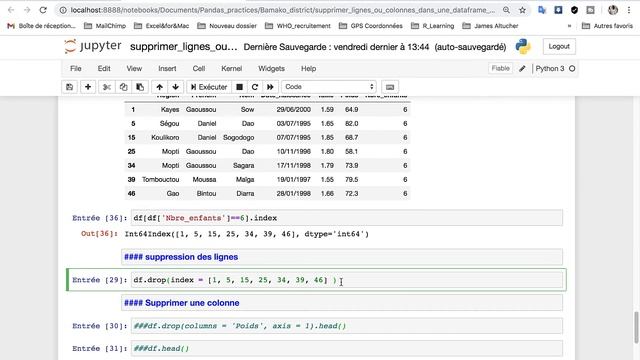Viewport: 640px width, 360px height.
Task: Open the Kernel menu
Action: pos(231,69)
